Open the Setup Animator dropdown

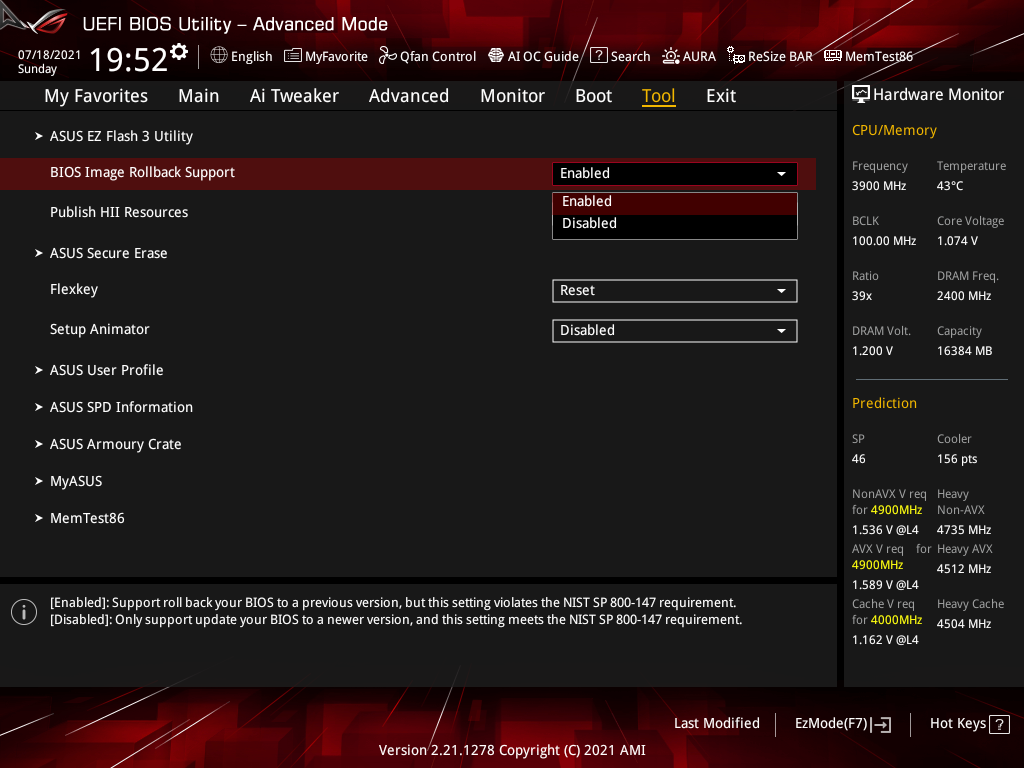(674, 330)
